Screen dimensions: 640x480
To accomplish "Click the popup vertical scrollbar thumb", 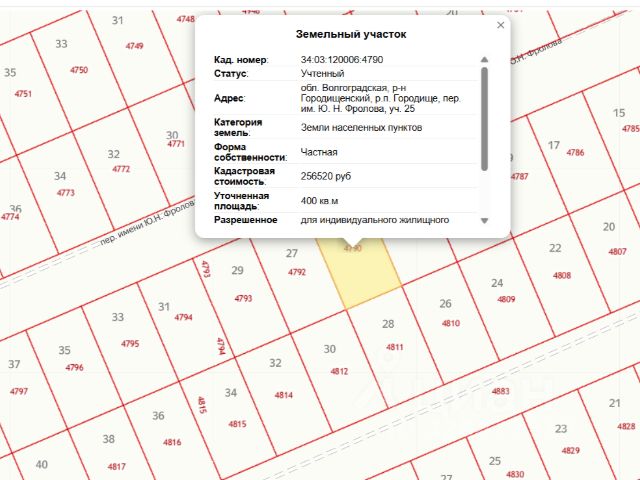I will coord(484,119).
